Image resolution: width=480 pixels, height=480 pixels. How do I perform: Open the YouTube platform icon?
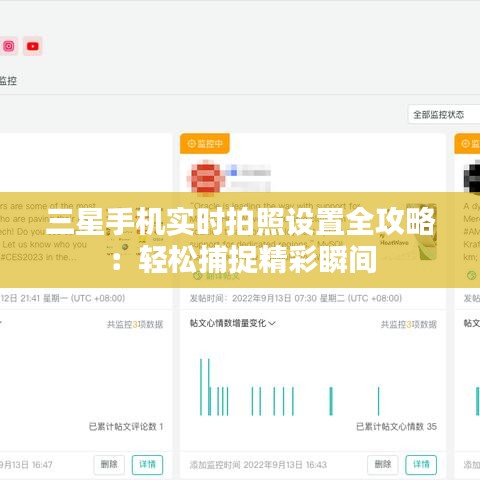tap(33, 46)
